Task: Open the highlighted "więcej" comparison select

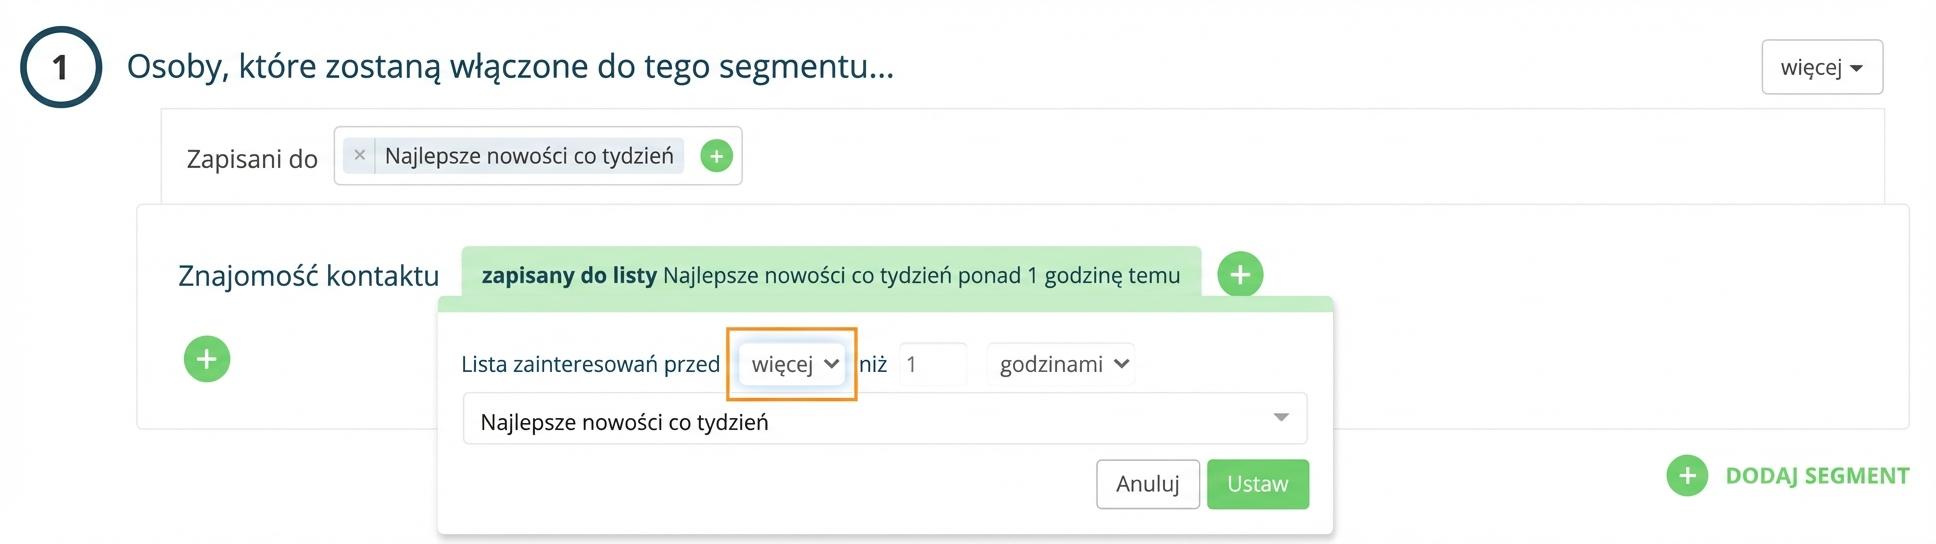Action: coord(792,364)
